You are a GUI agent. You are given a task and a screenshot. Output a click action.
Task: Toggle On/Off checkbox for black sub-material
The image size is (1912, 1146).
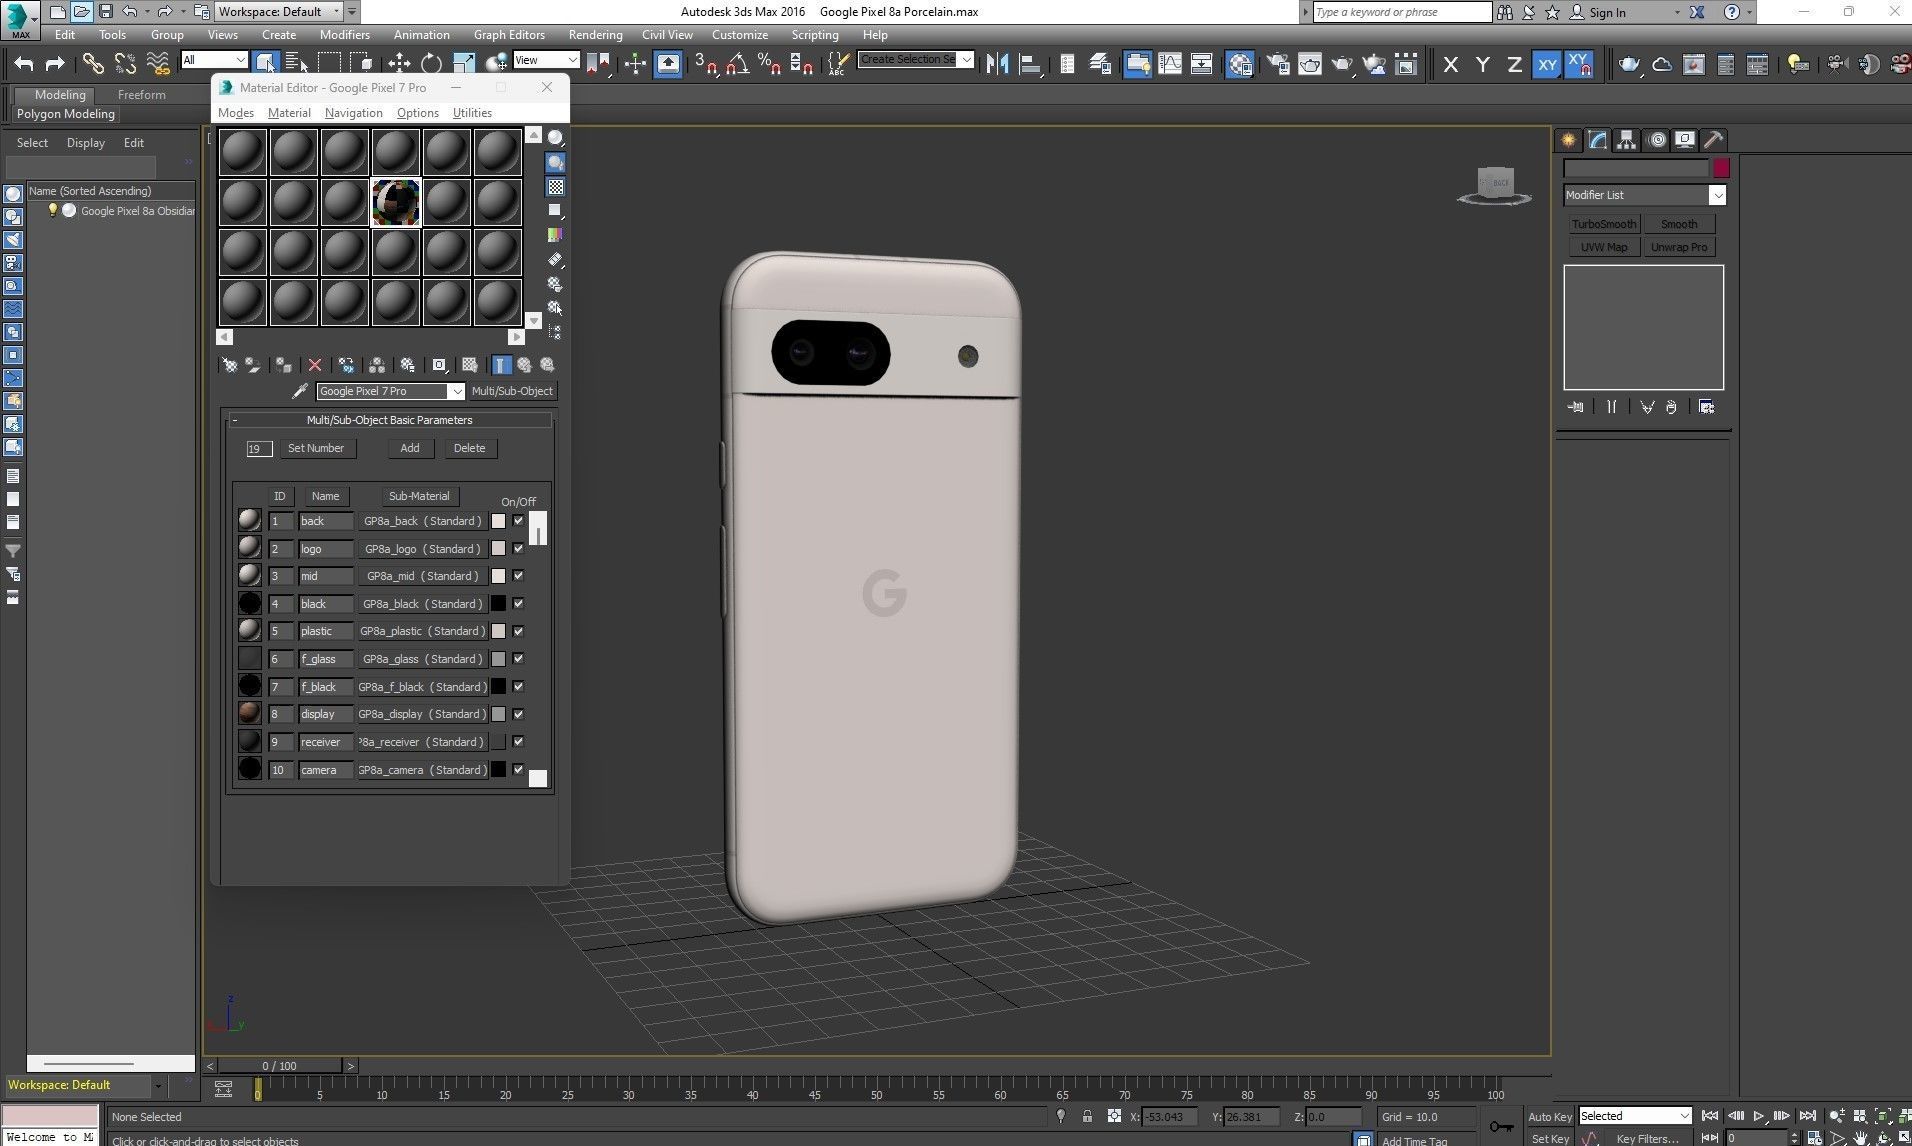click(518, 604)
